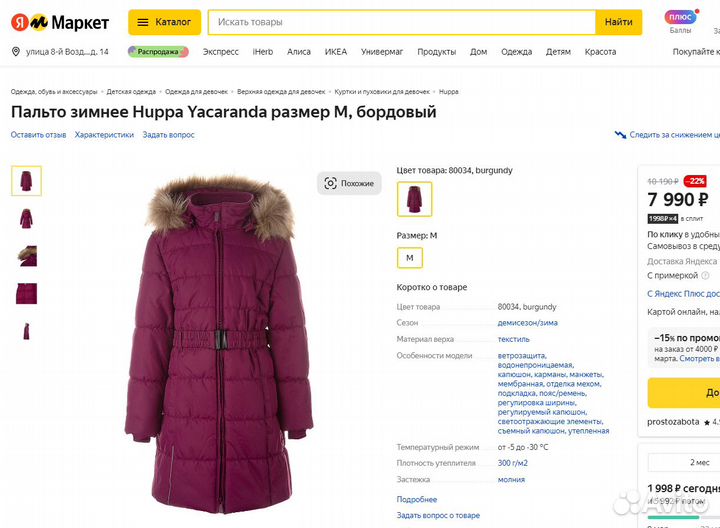Click the Плюс points badge icon
The image size is (720, 528).
681,17
